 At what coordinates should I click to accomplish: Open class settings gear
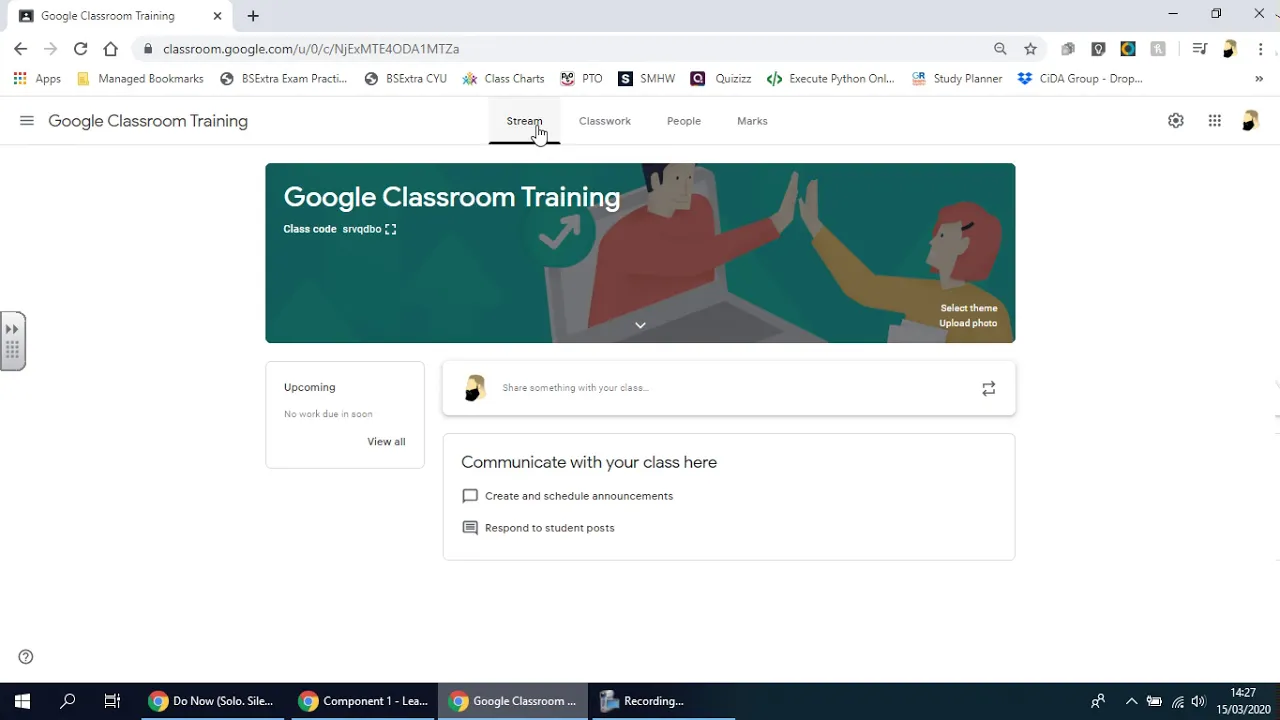click(x=1176, y=121)
